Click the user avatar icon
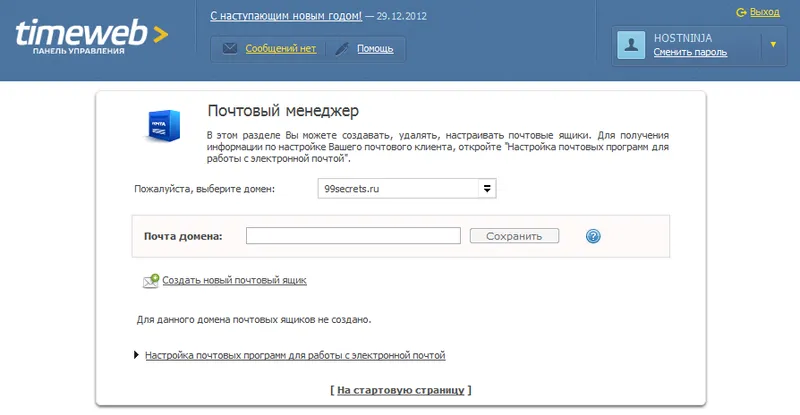Viewport: 800px width, 415px height. [x=631, y=45]
